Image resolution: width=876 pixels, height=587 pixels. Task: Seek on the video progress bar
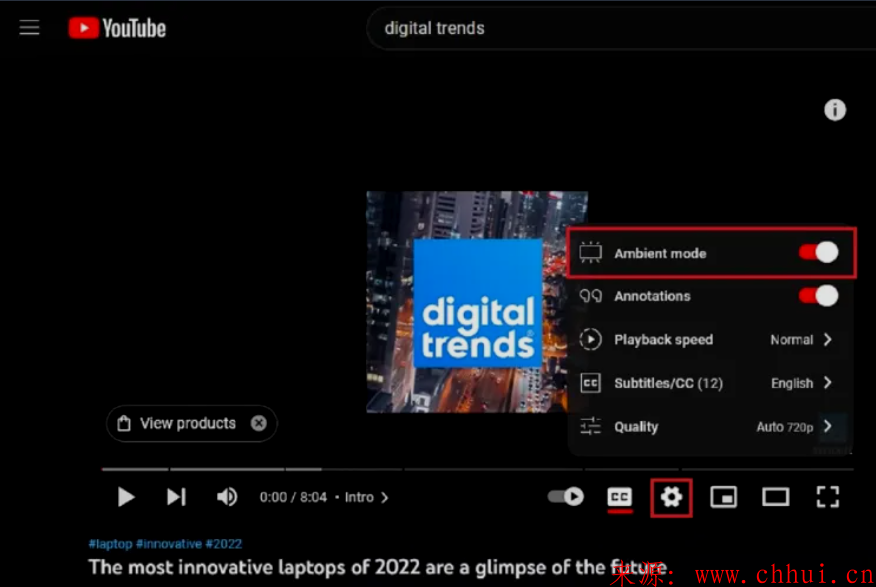point(478,469)
